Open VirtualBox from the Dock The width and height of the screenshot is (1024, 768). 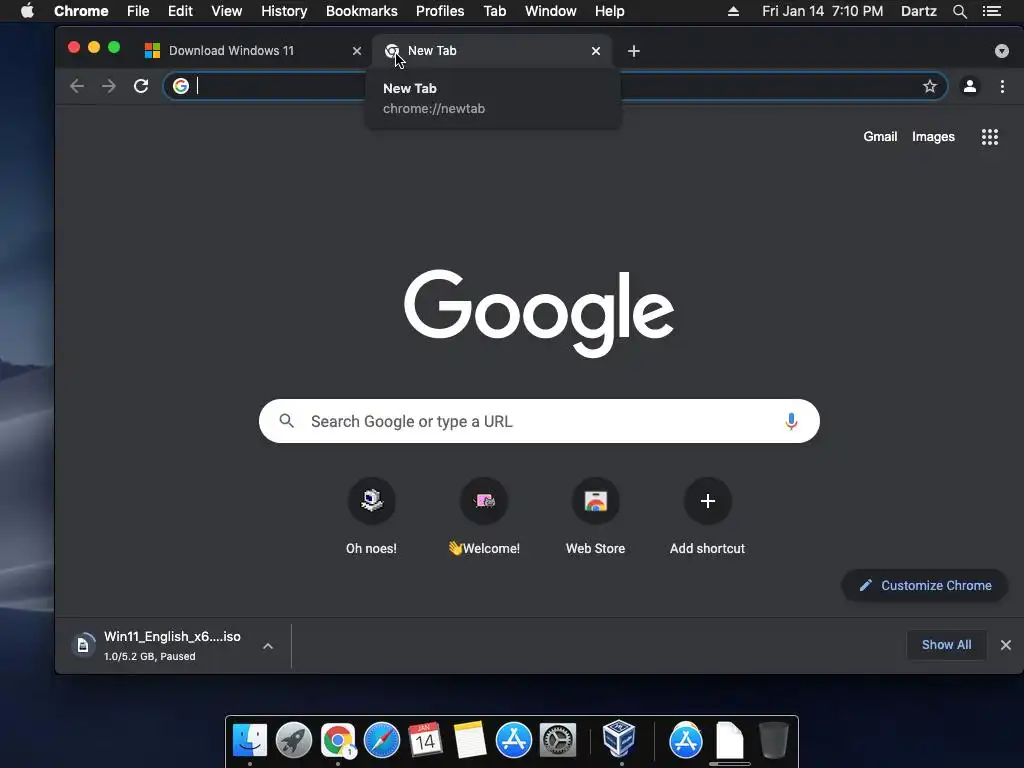(x=619, y=739)
